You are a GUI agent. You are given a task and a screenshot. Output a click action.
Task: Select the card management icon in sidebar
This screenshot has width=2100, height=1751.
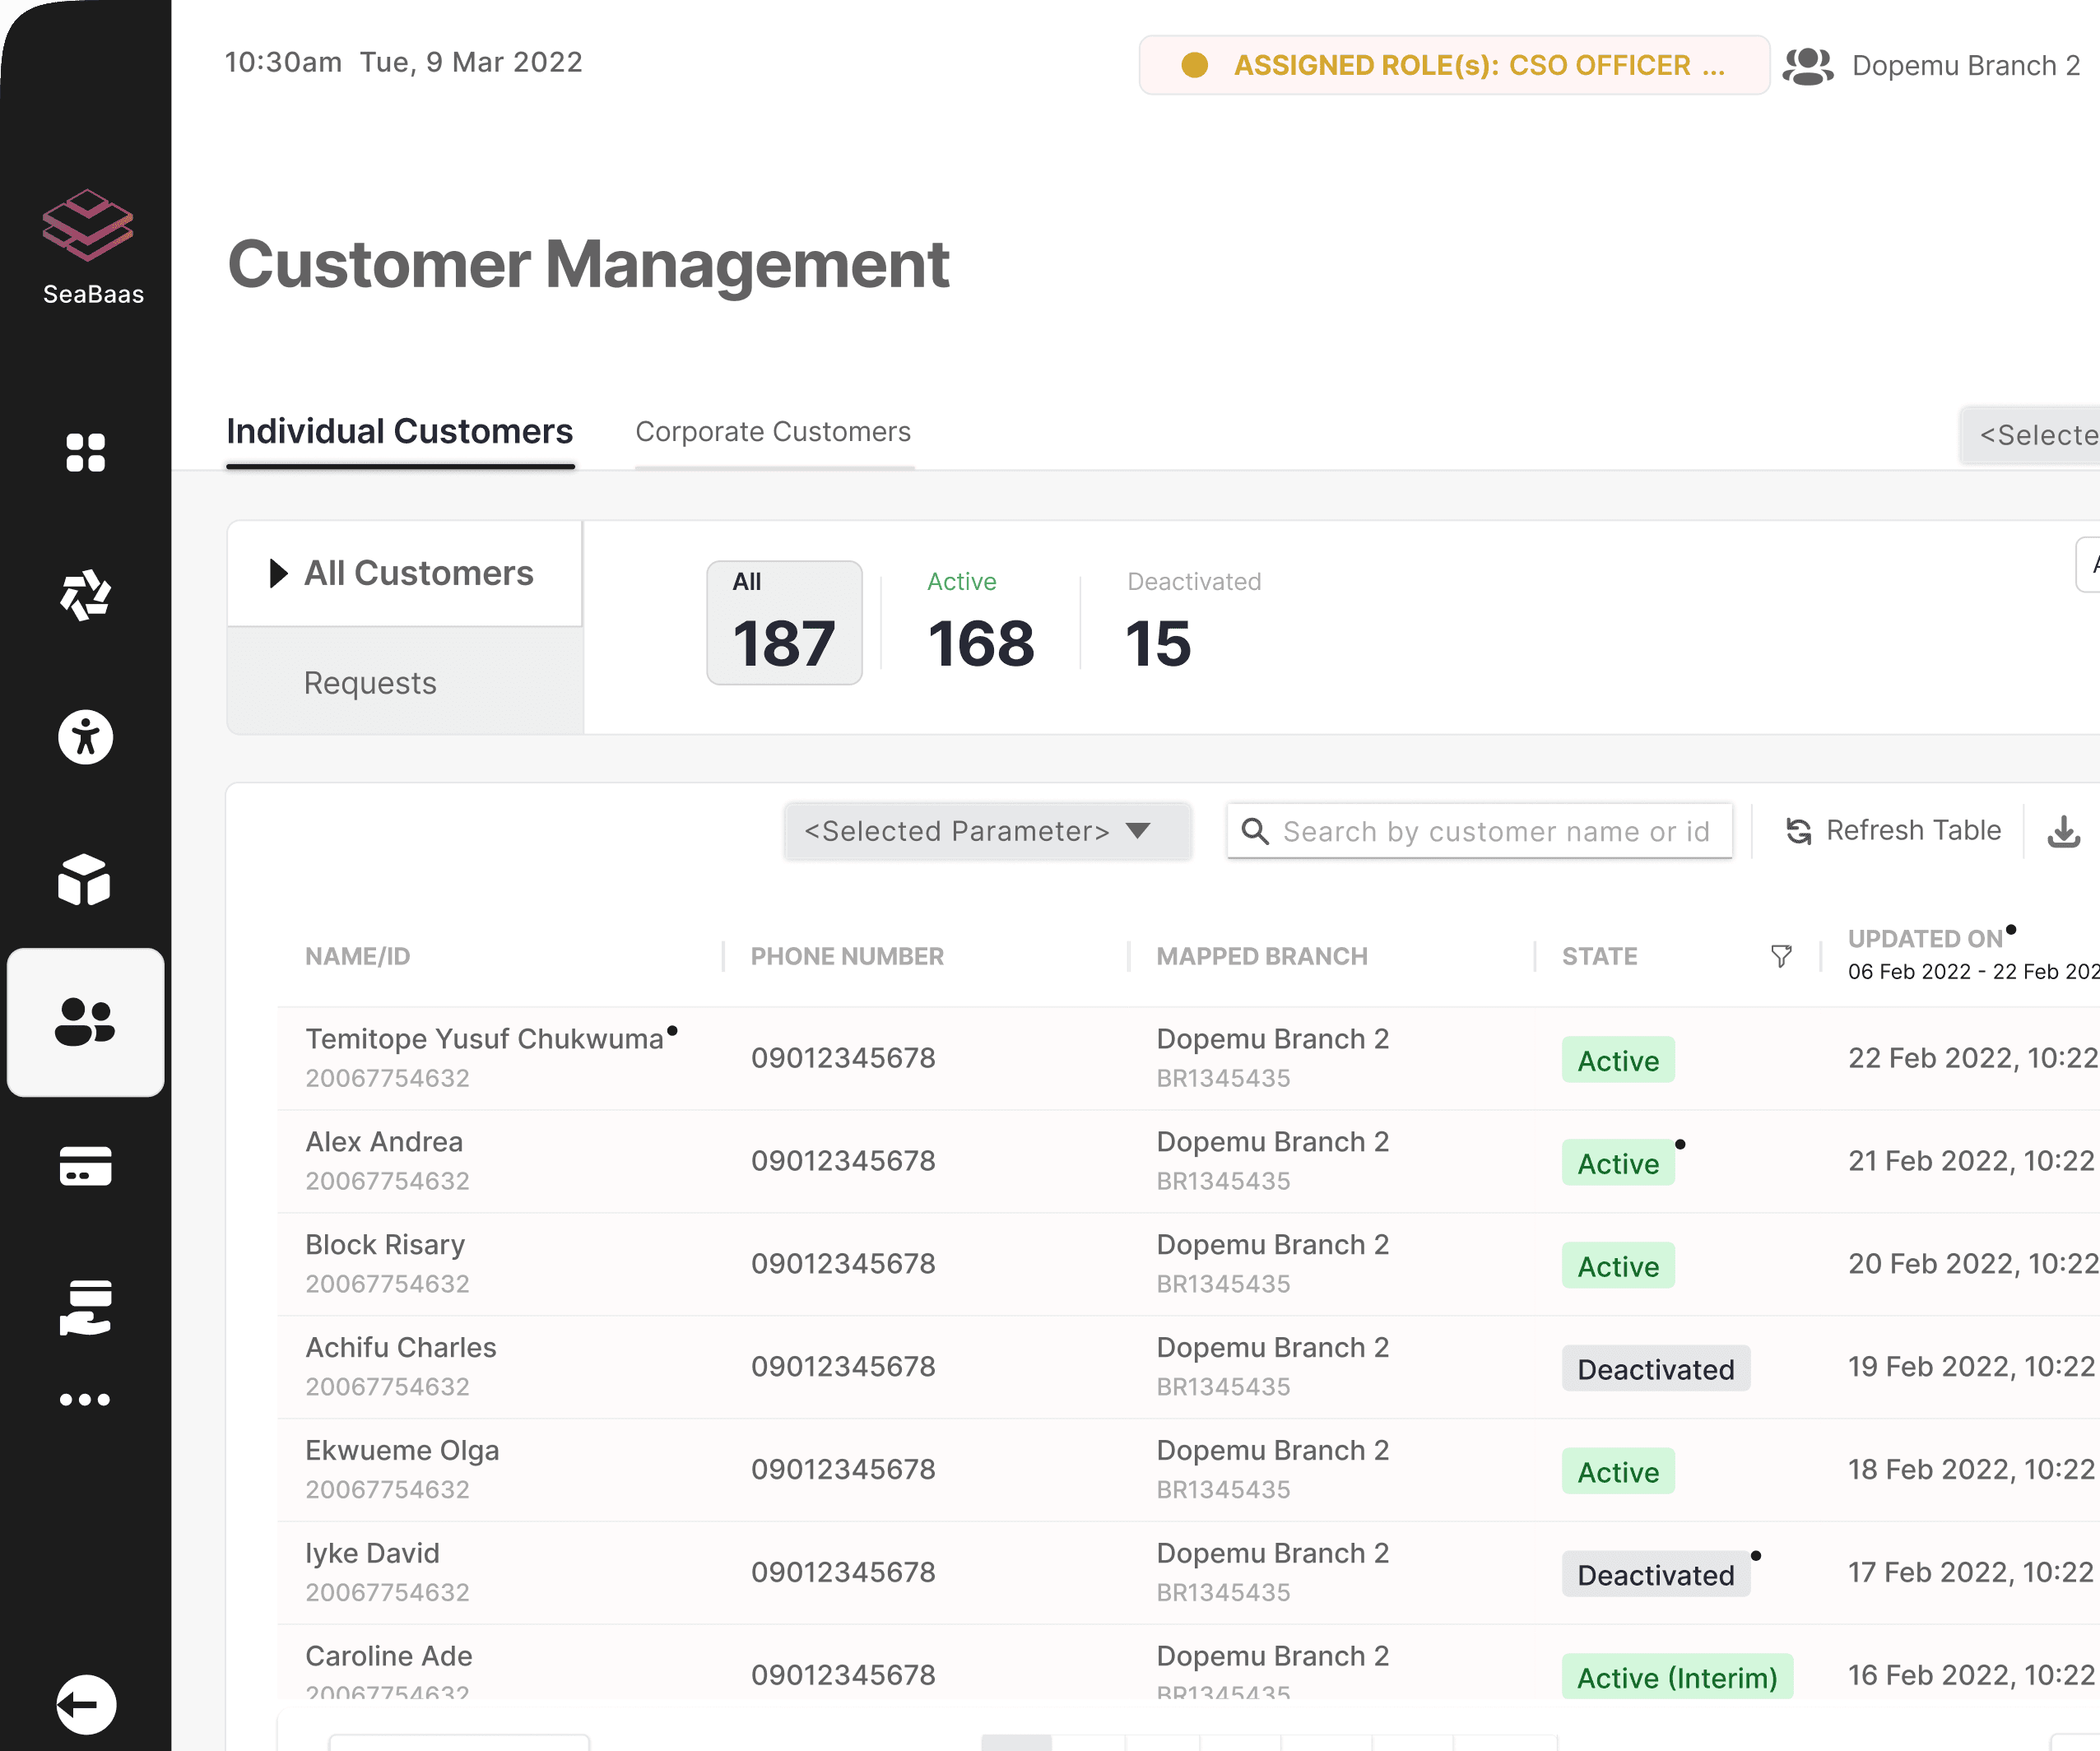85,1166
